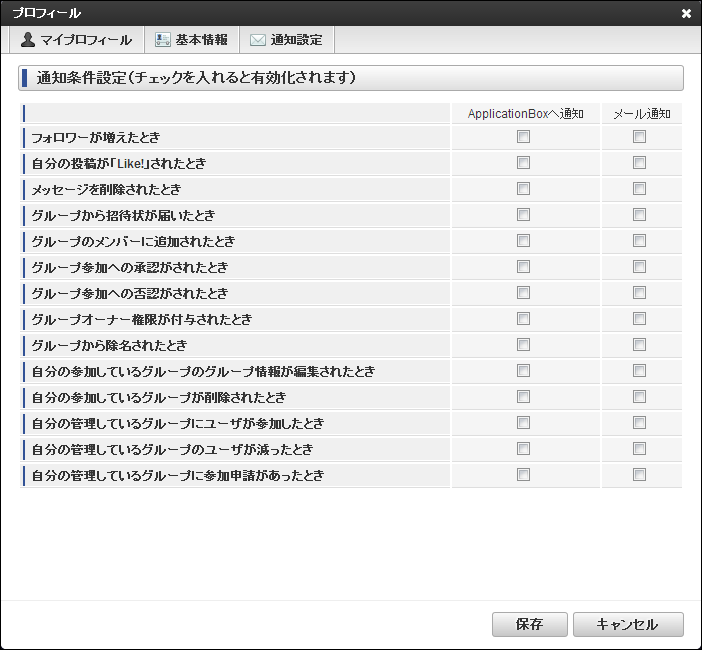Toggle ApplicationBox checkbox for メッセージを削除されたとき
This screenshot has width=703, height=651.
pos(523,188)
